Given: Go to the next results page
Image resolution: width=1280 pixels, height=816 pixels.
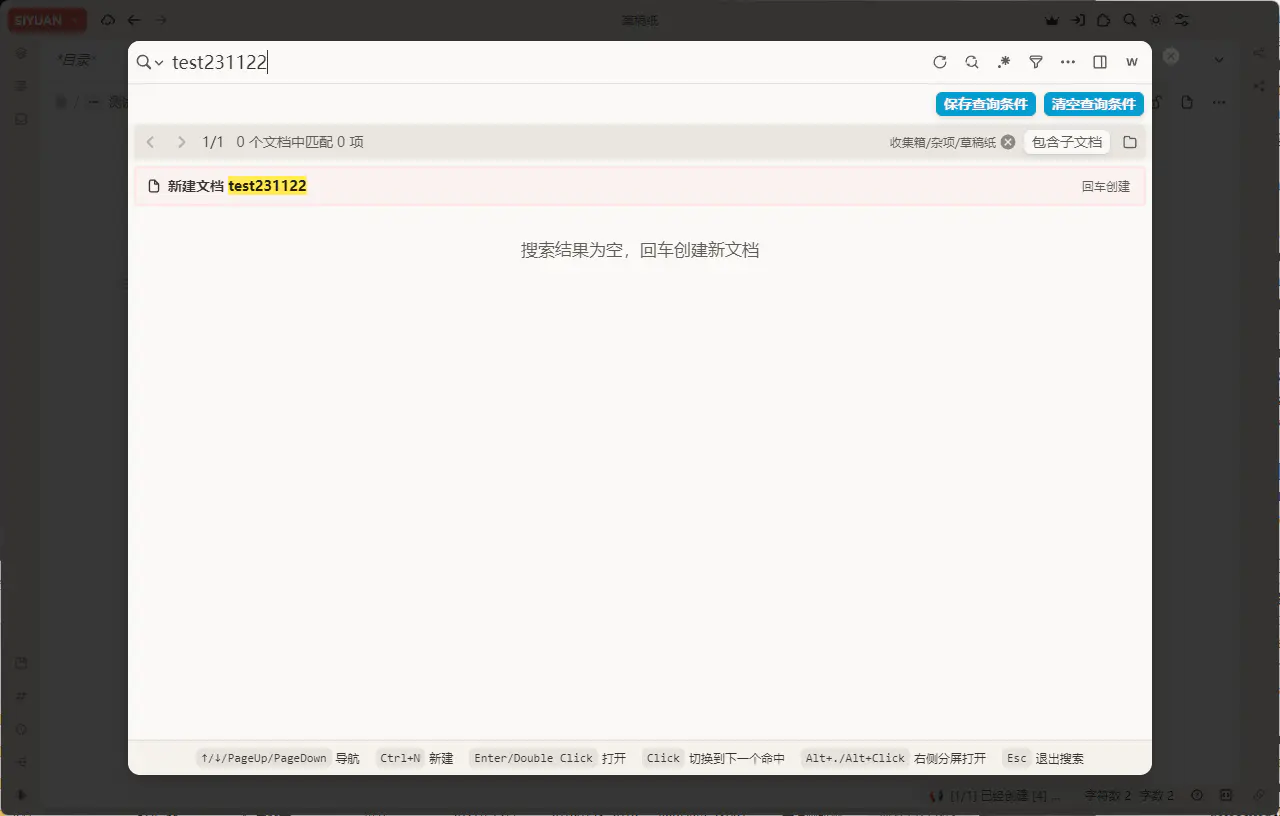Looking at the screenshot, I should tap(181, 142).
